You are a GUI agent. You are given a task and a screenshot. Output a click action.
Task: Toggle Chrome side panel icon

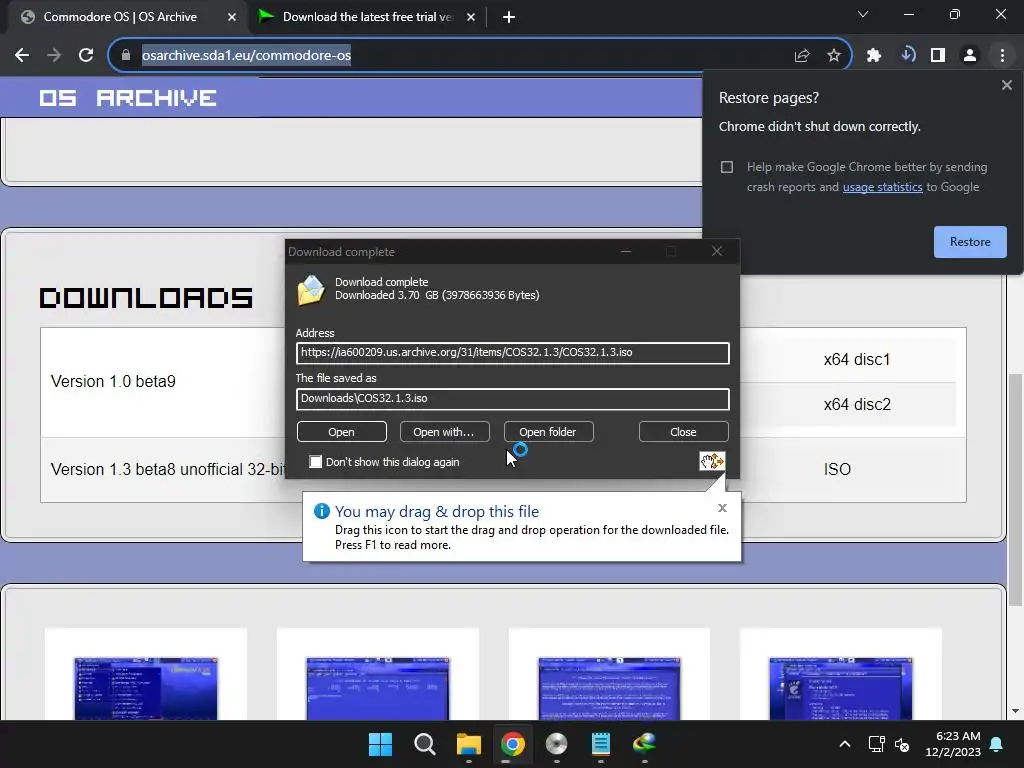(x=938, y=56)
